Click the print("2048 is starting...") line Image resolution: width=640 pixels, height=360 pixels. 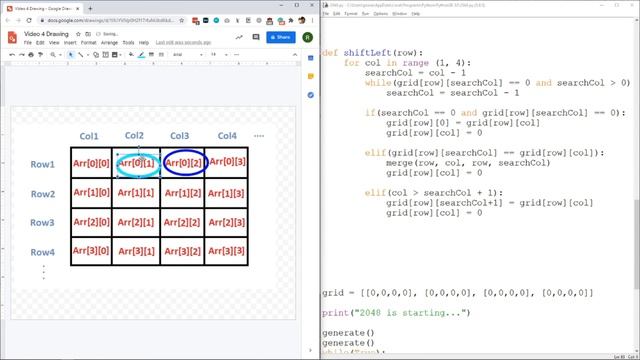point(396,313)
